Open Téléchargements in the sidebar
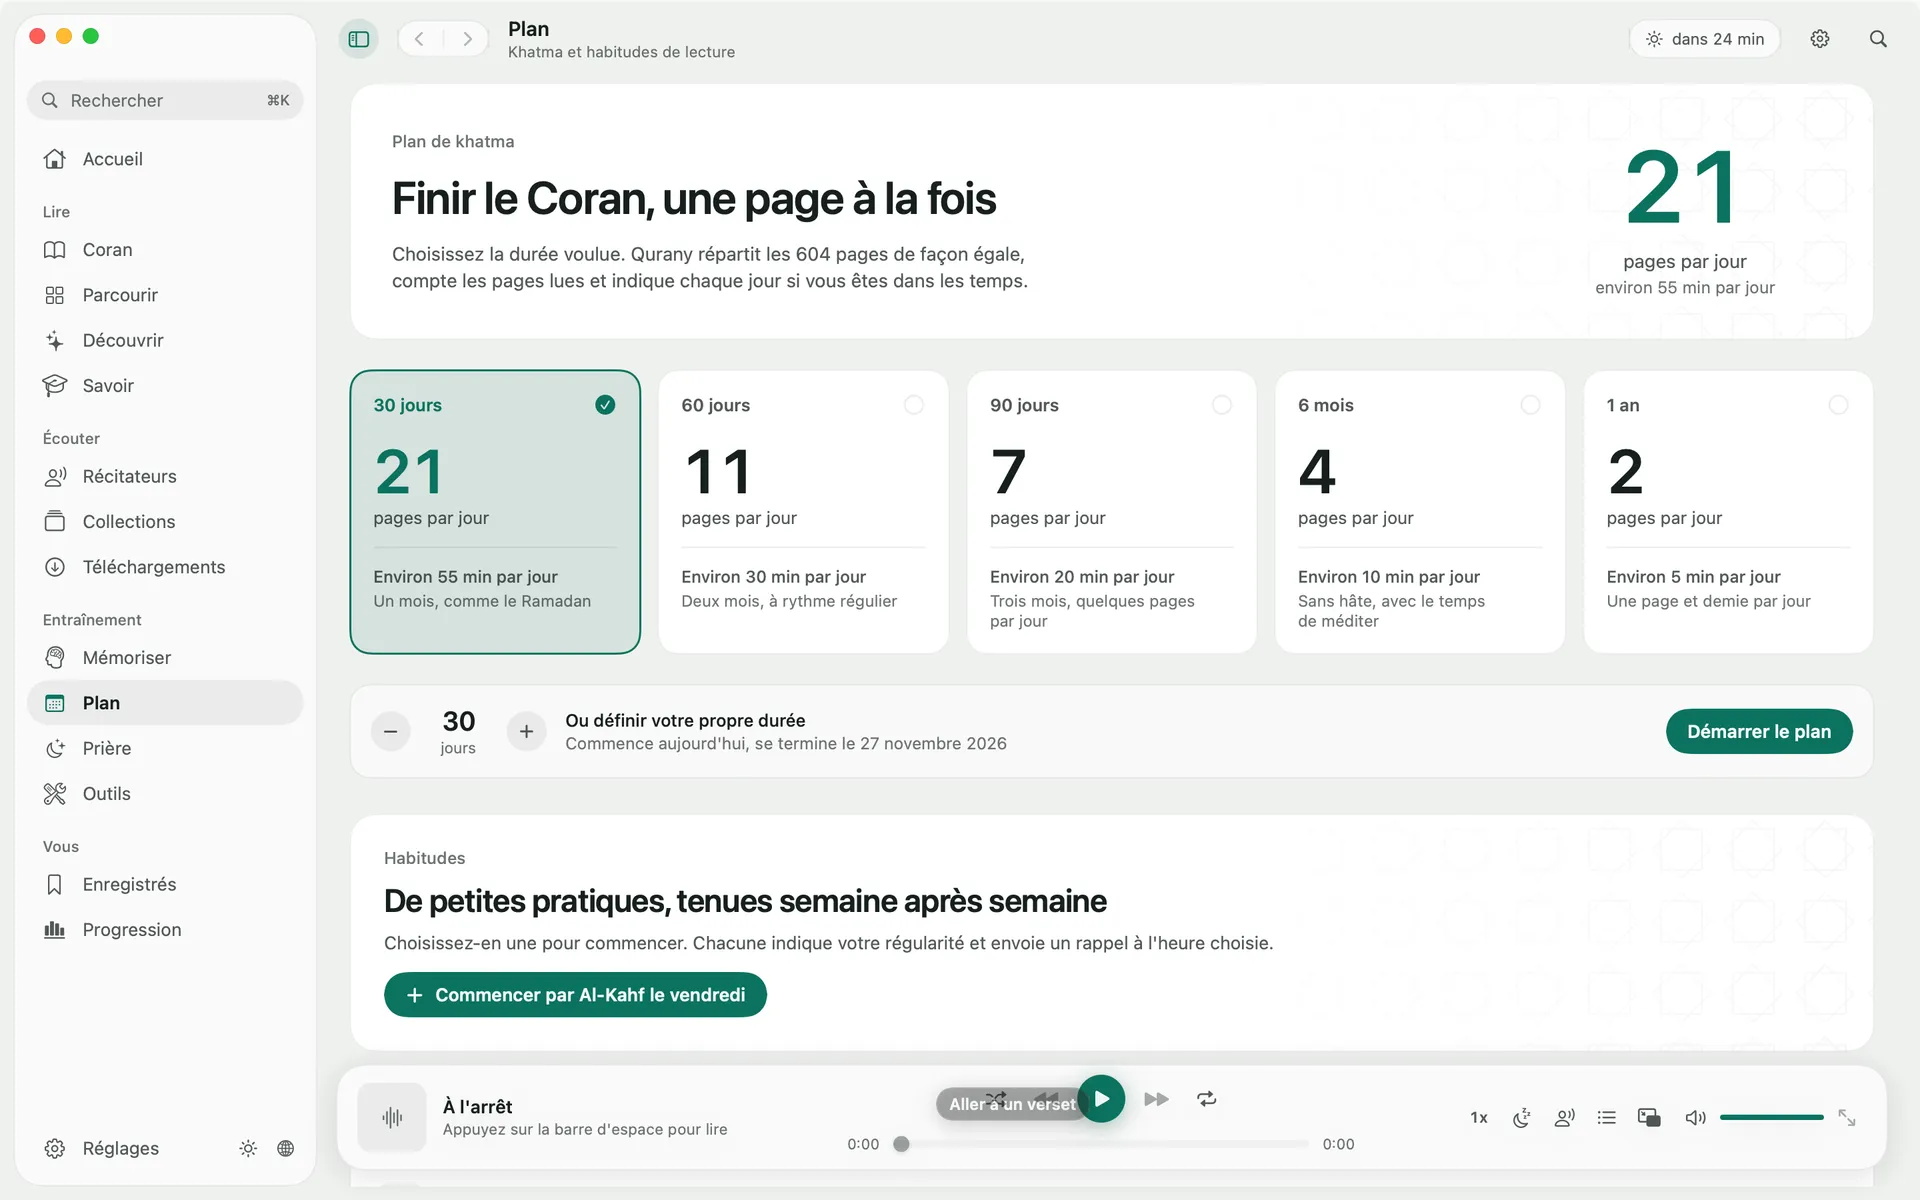 [x=165, y=567]
